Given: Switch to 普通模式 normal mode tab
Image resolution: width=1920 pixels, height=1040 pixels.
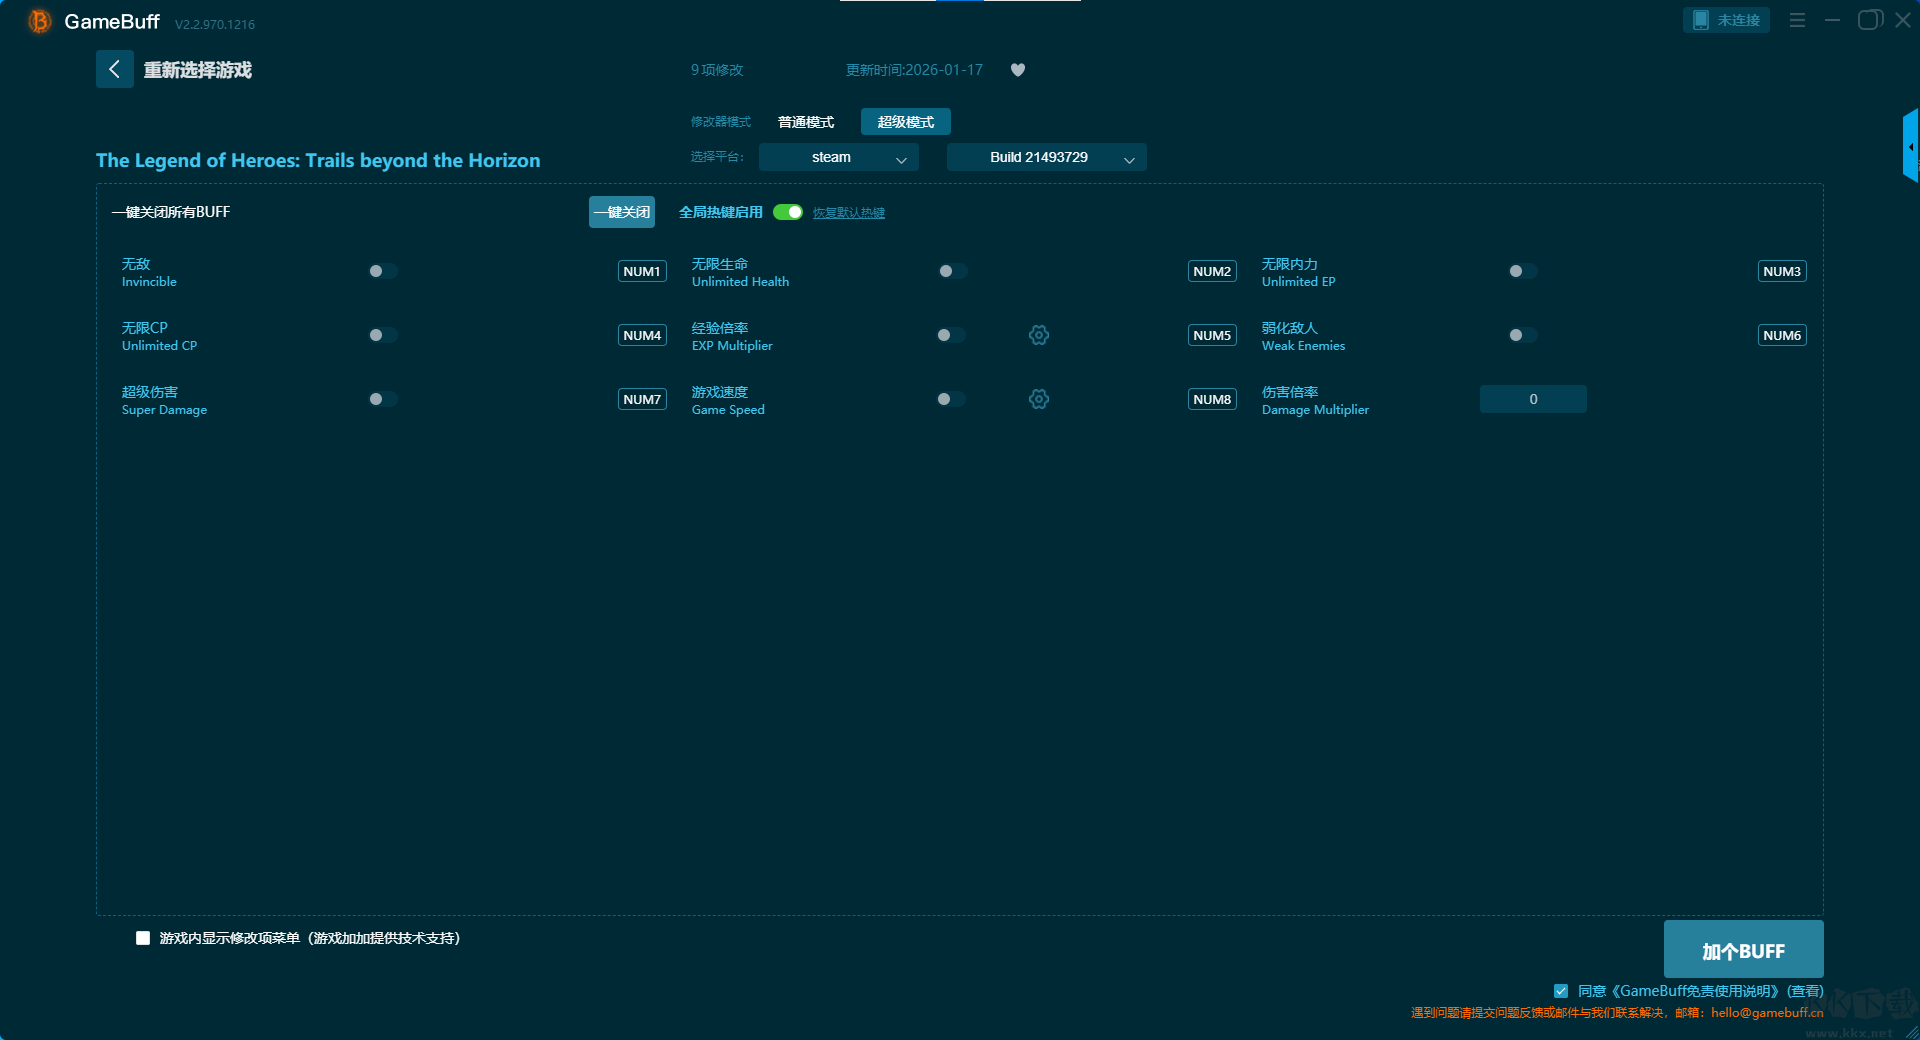Looking at the screenshot, I should pos(805,122).
